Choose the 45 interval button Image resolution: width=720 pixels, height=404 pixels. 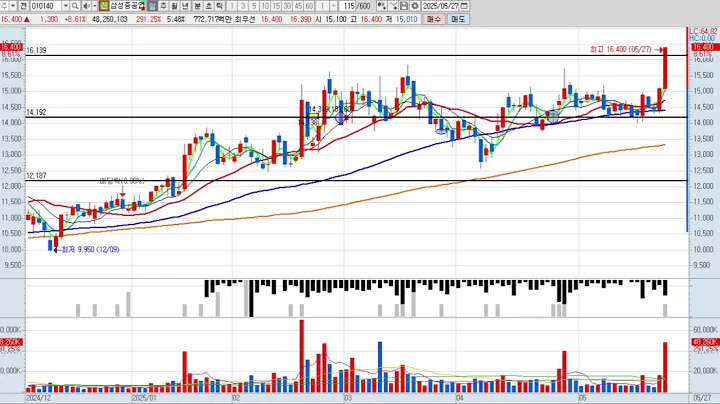click(x=298, y=6)
